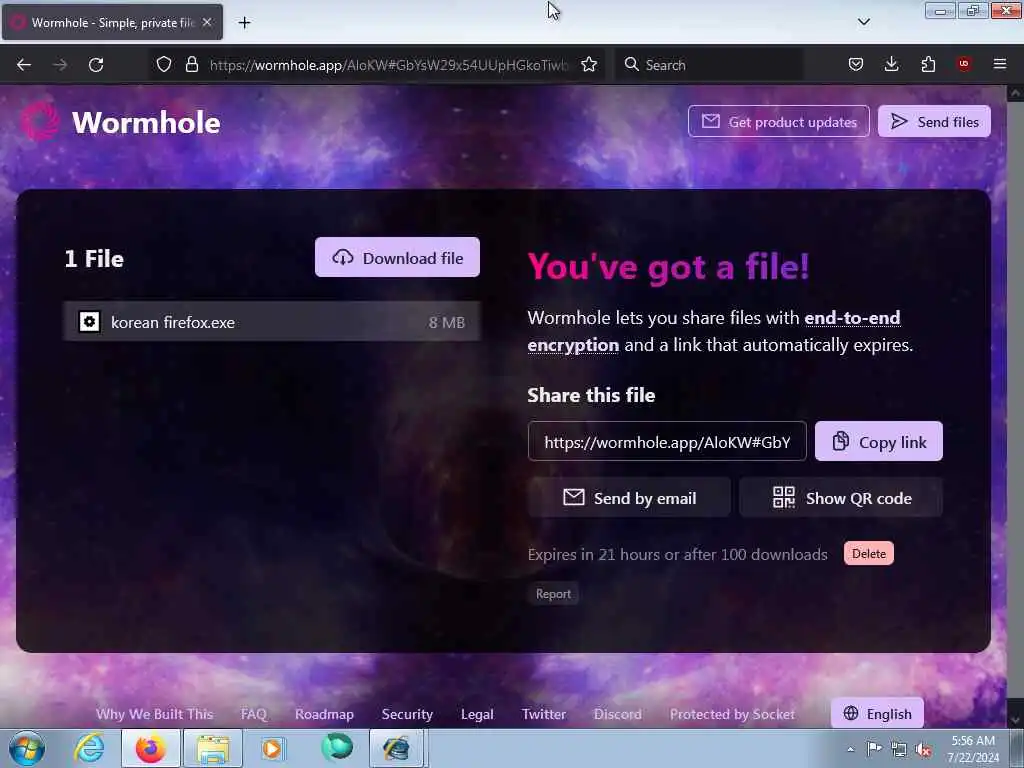Click the URL address bar
This screenshot has width=1024, height=768.
coord(389,65)
